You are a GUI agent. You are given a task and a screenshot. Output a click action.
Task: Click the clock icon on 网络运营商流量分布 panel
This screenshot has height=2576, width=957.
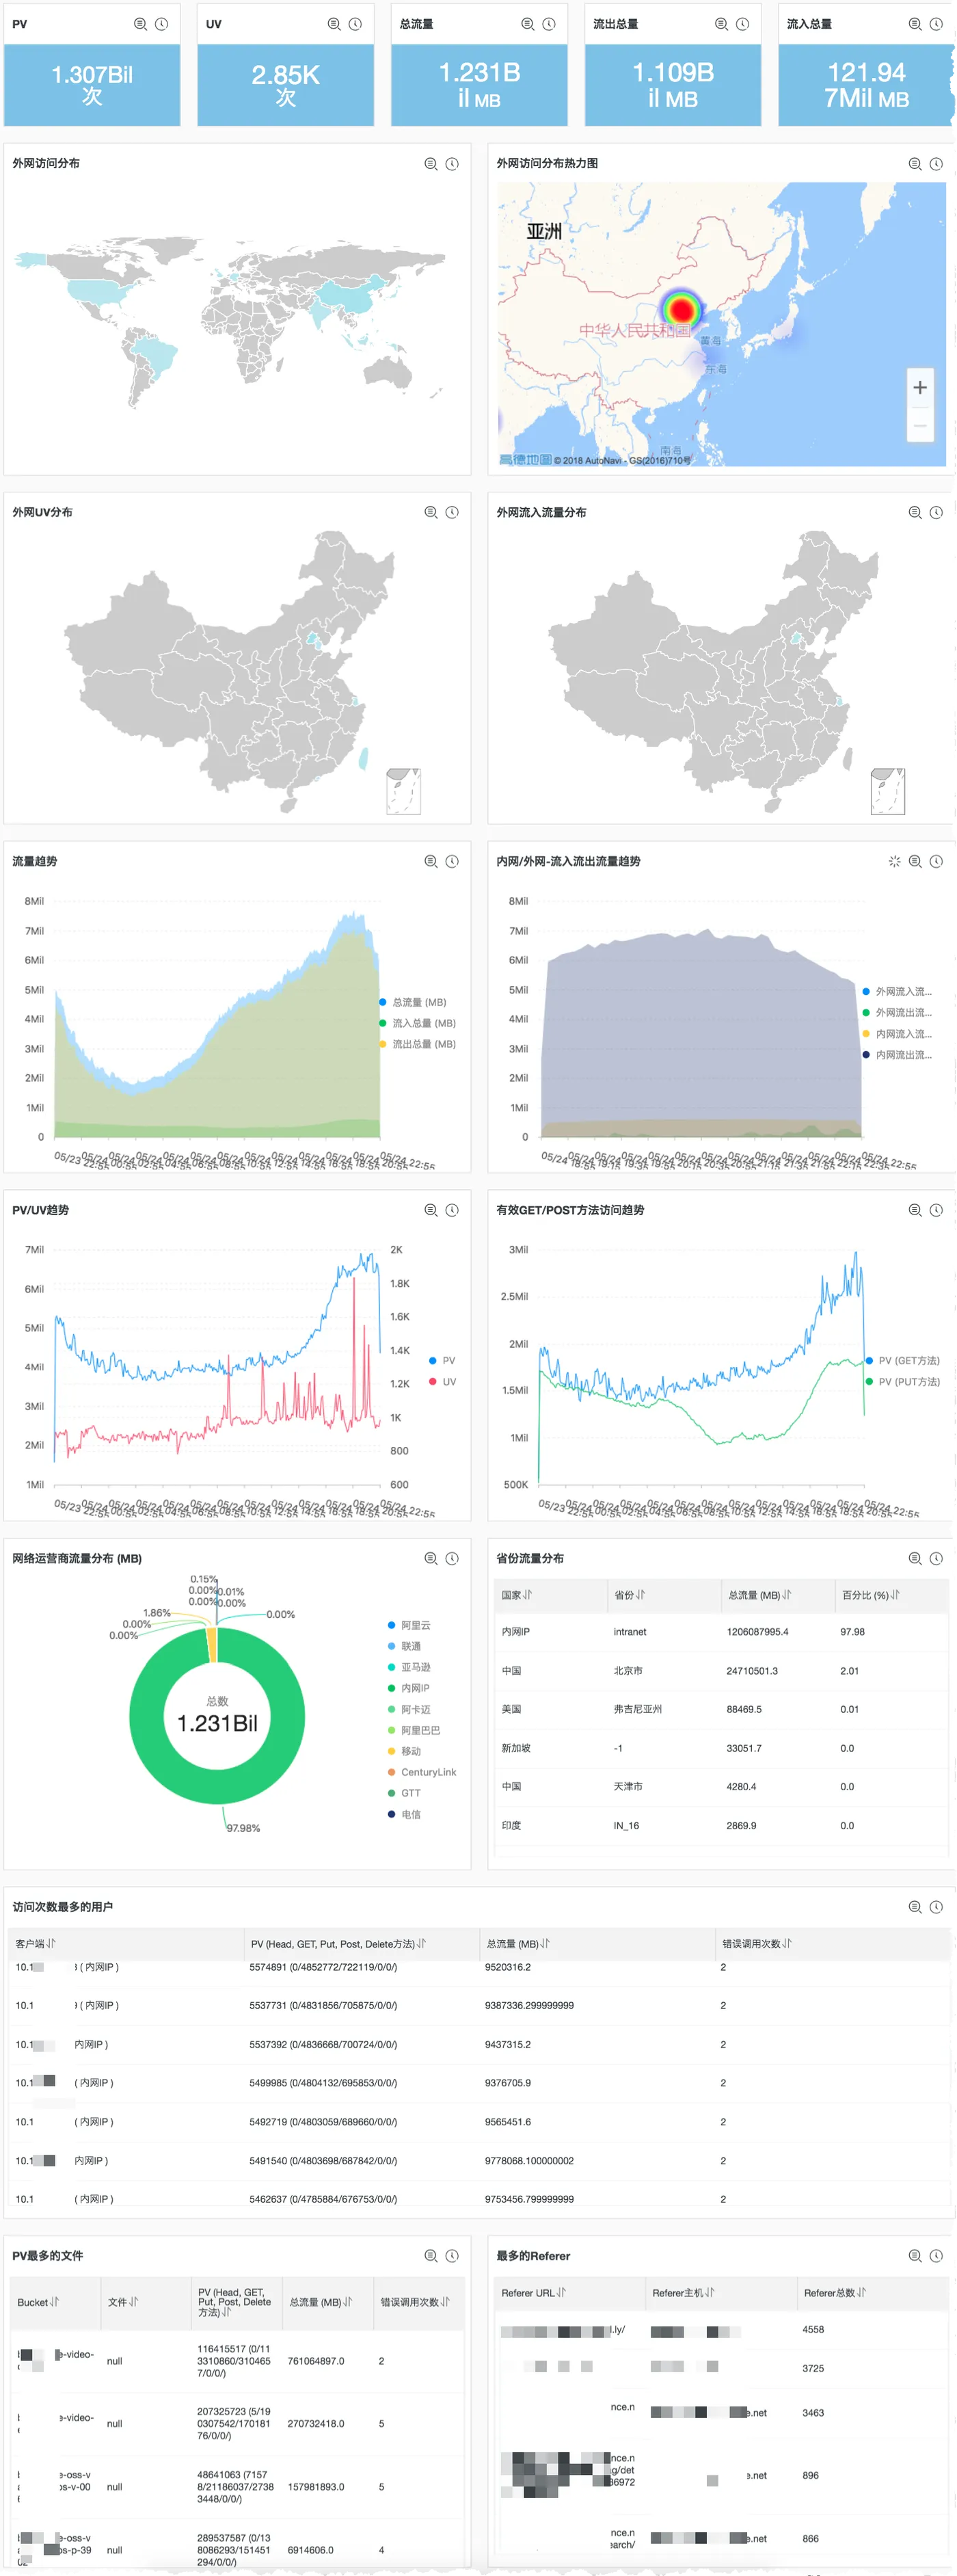click(x=452, y=1558)
